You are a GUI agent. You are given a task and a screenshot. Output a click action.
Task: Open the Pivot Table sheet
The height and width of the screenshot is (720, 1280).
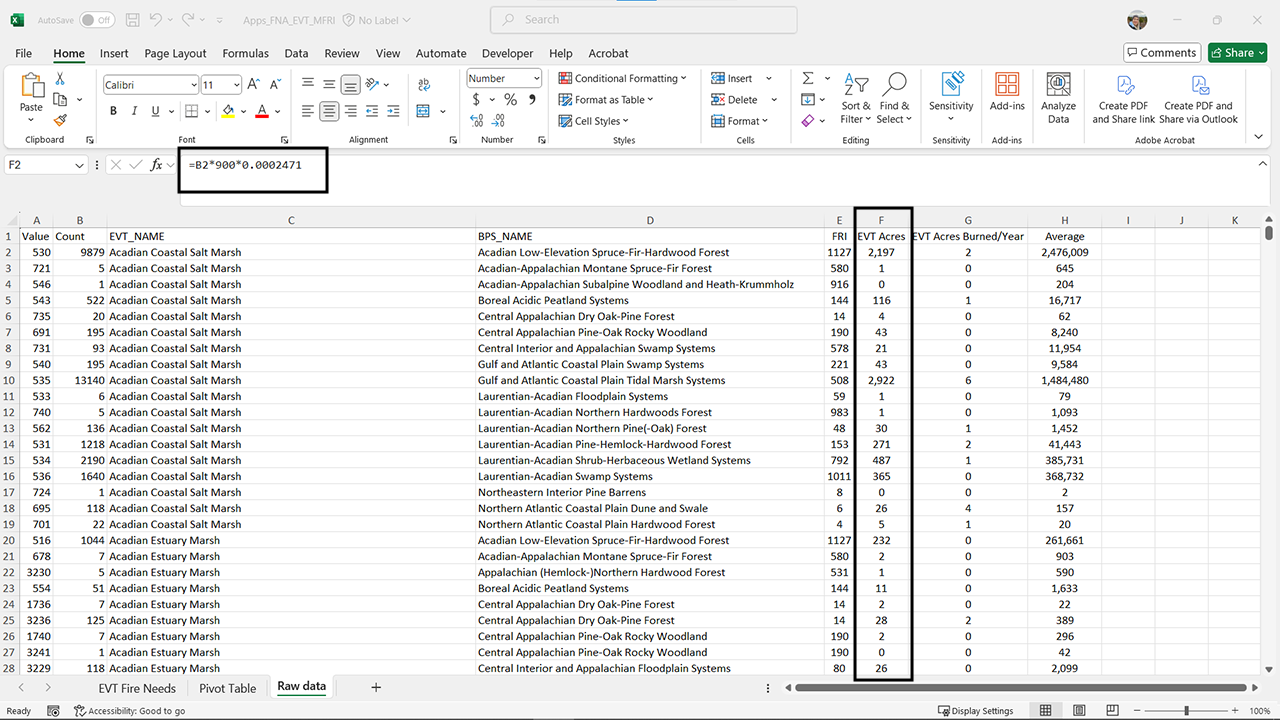(228, 687)
